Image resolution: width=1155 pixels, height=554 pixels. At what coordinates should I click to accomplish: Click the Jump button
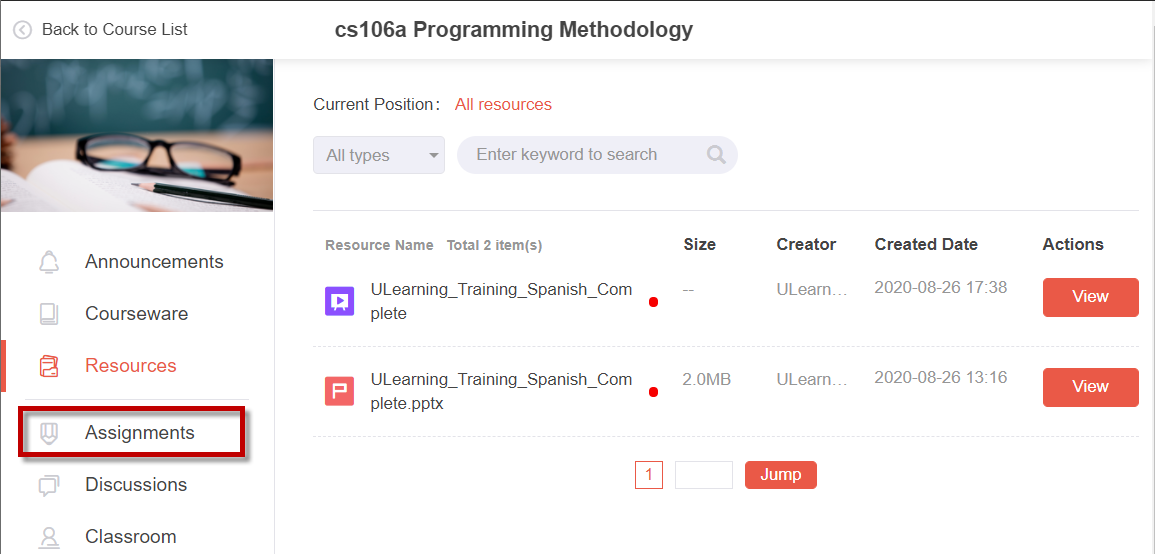781,474
